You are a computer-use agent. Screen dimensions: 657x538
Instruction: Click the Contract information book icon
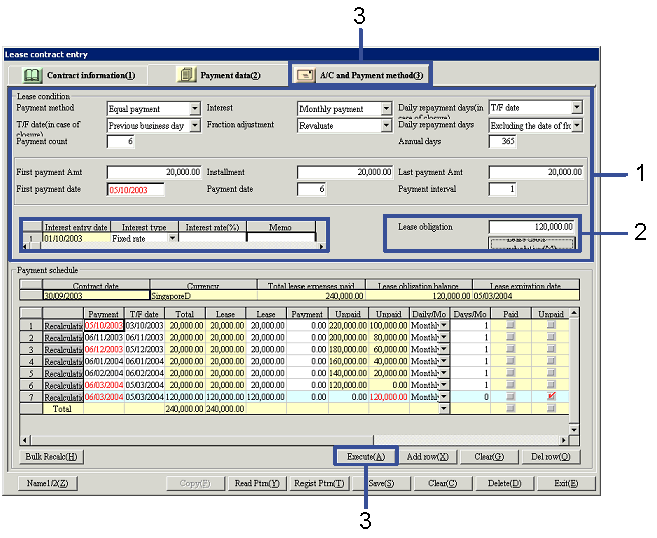point(32,75)
